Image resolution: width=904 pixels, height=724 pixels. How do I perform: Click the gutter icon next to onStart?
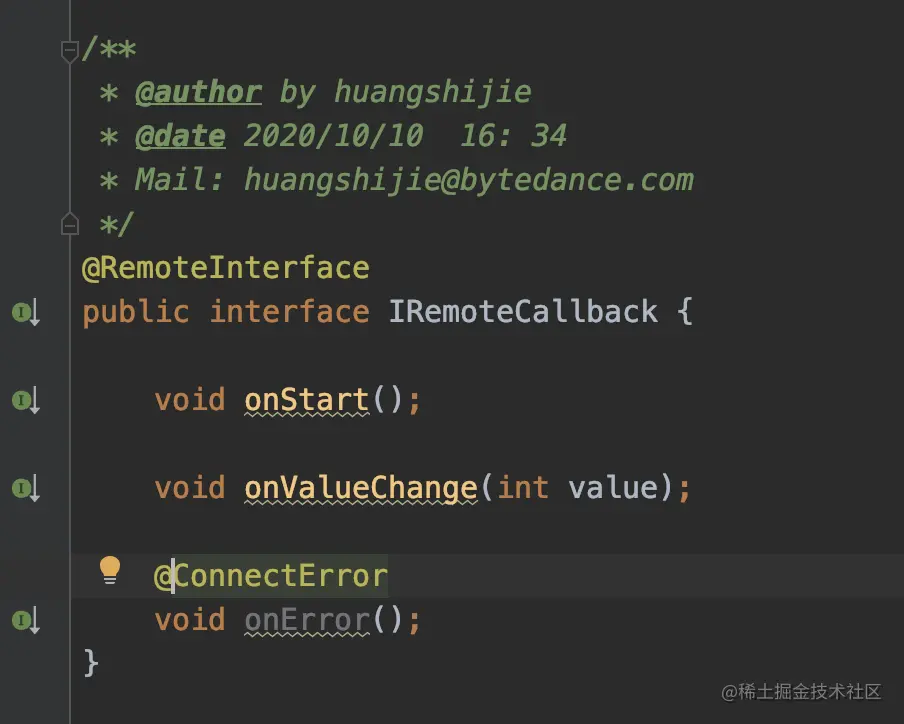pos(25,400)
